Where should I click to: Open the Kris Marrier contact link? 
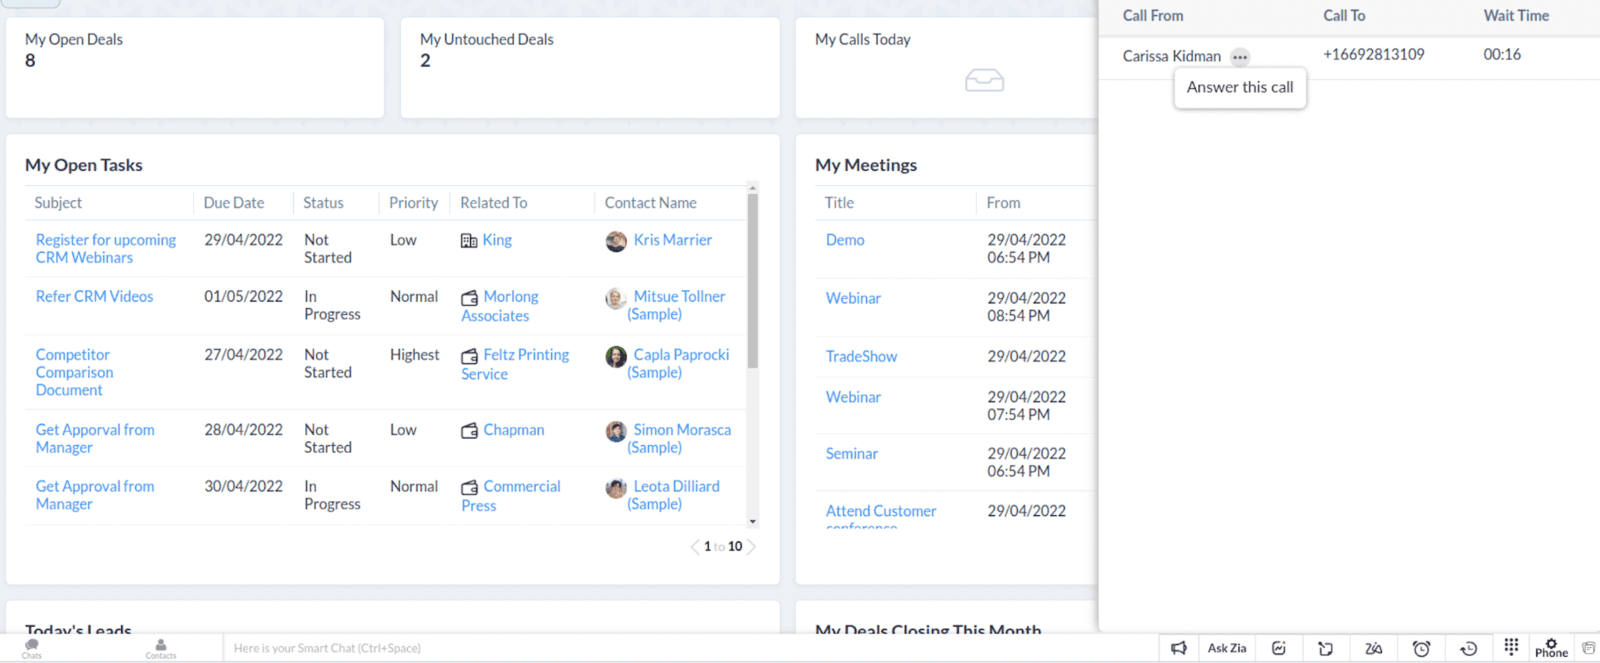pyautogui.click(x=672, y=240)
